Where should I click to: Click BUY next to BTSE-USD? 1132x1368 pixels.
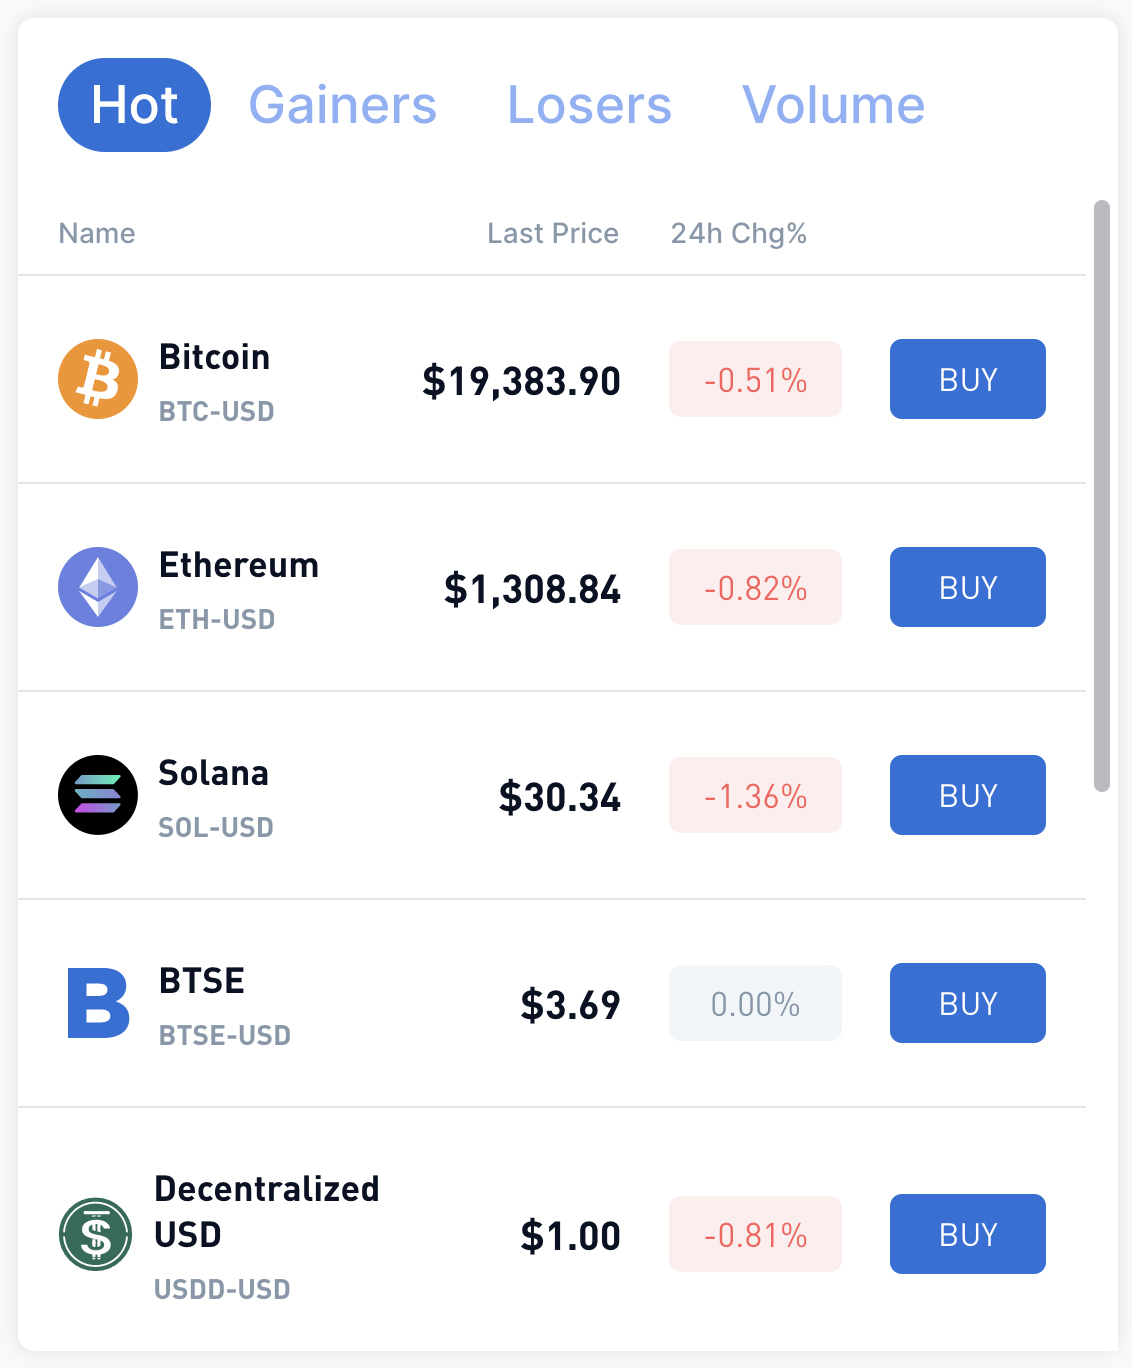pos(968,1003)
